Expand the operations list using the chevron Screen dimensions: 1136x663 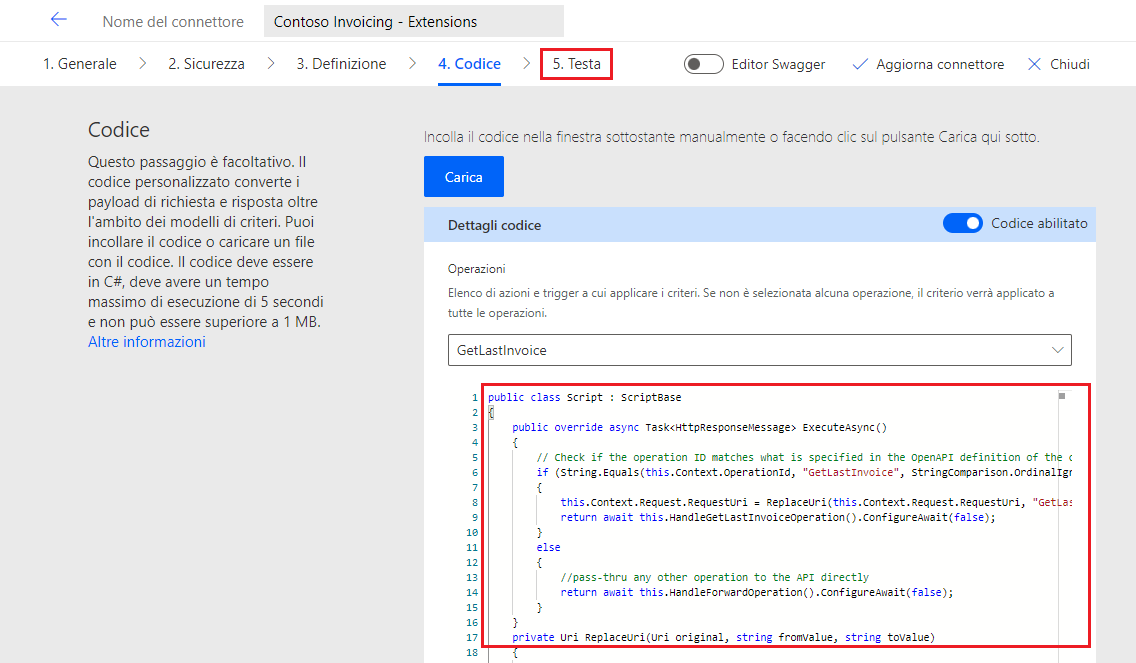point(1058,350)
